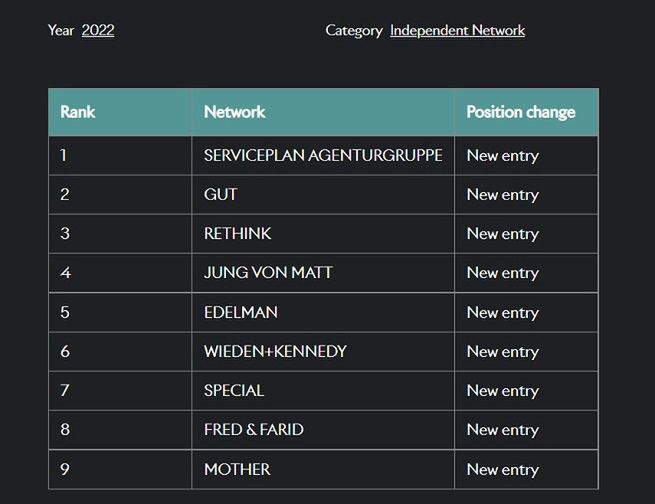Click the EDELMAN network name
Screen dimensions: 655x504
click(241, 312)
